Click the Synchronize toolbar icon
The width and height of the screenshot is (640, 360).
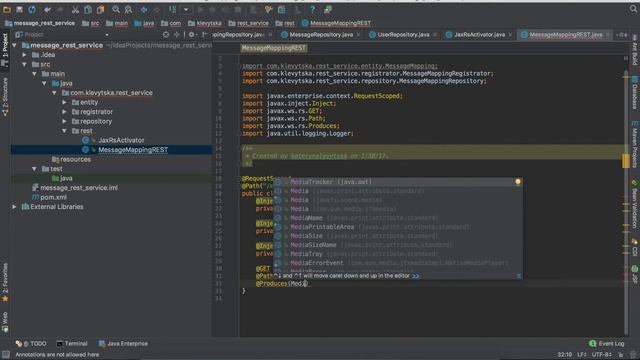[x=32, y=9]
